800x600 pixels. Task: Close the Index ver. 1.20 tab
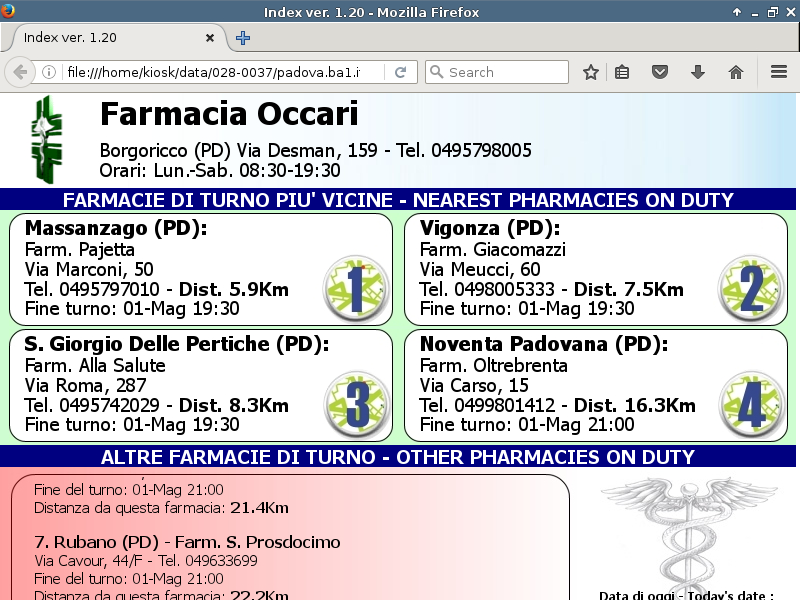click(210, 38)
